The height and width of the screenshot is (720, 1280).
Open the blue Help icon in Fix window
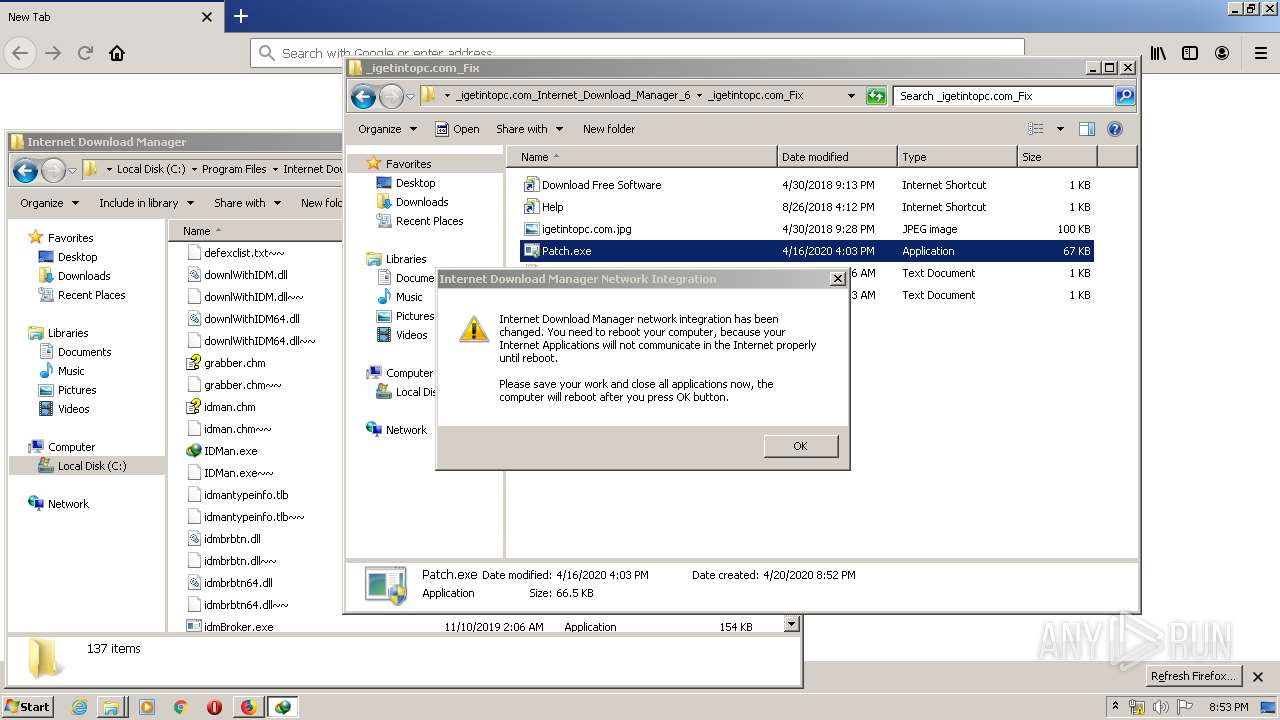(1115, 129)
